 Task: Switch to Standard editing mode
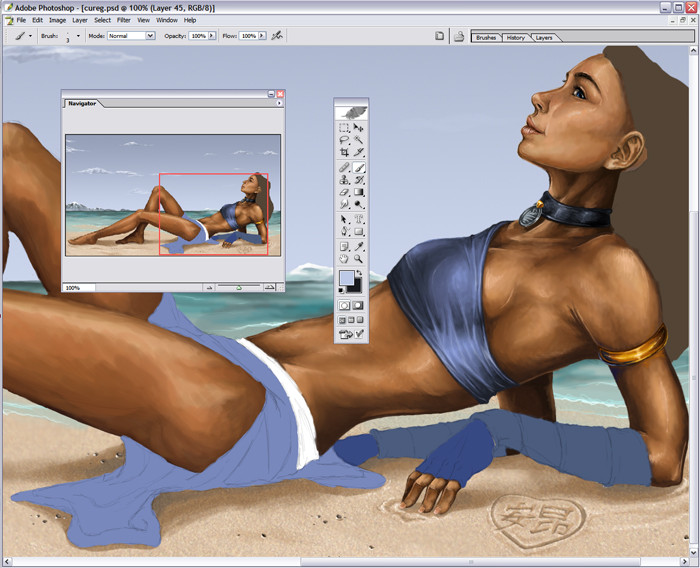pyautogui.click(x=344, y=305)
